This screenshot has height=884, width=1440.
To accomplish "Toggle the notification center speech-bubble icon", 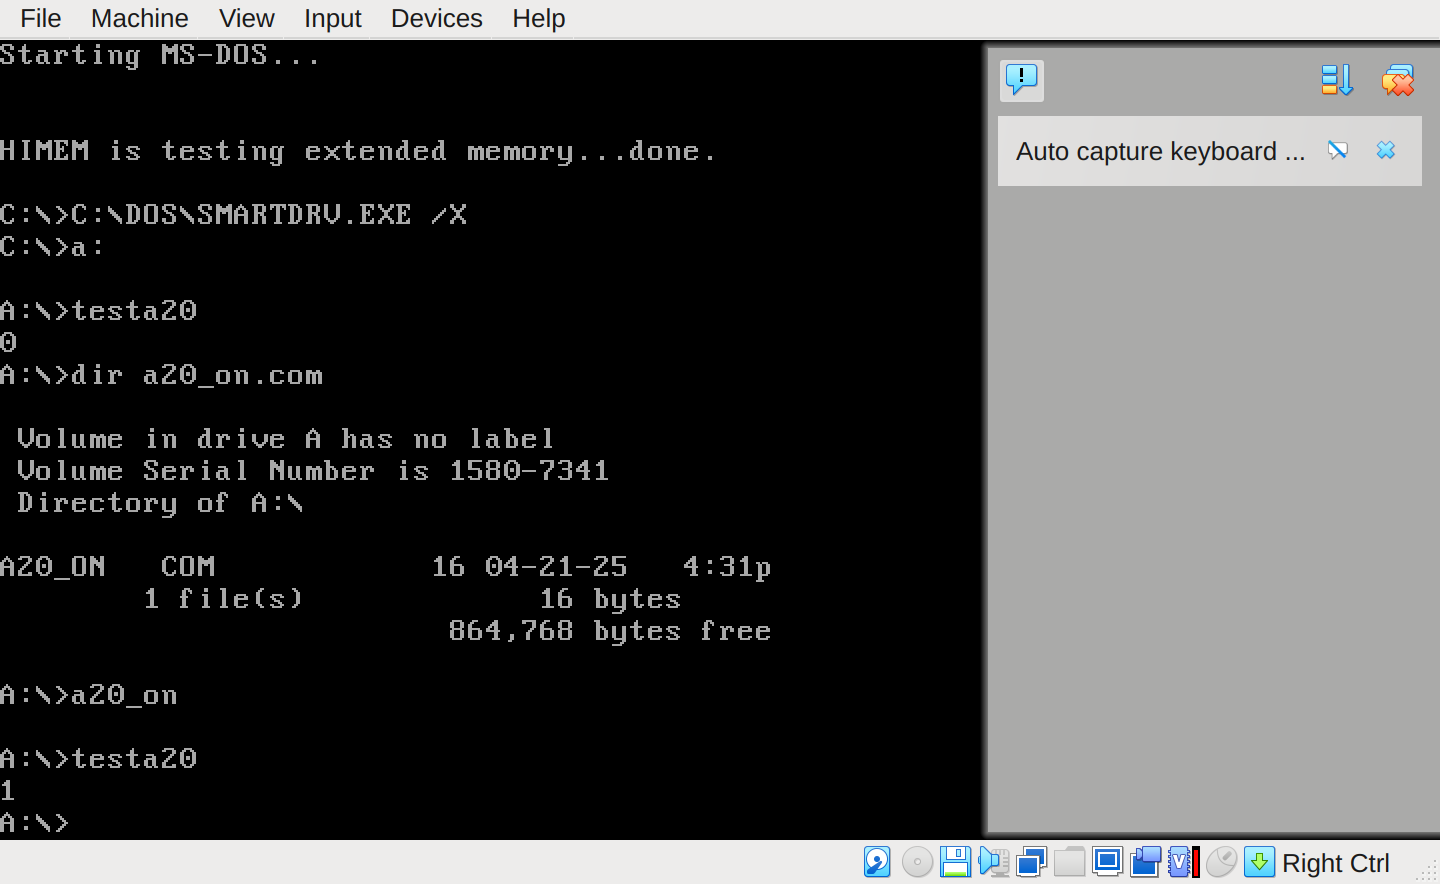I will coord(1022,80).
